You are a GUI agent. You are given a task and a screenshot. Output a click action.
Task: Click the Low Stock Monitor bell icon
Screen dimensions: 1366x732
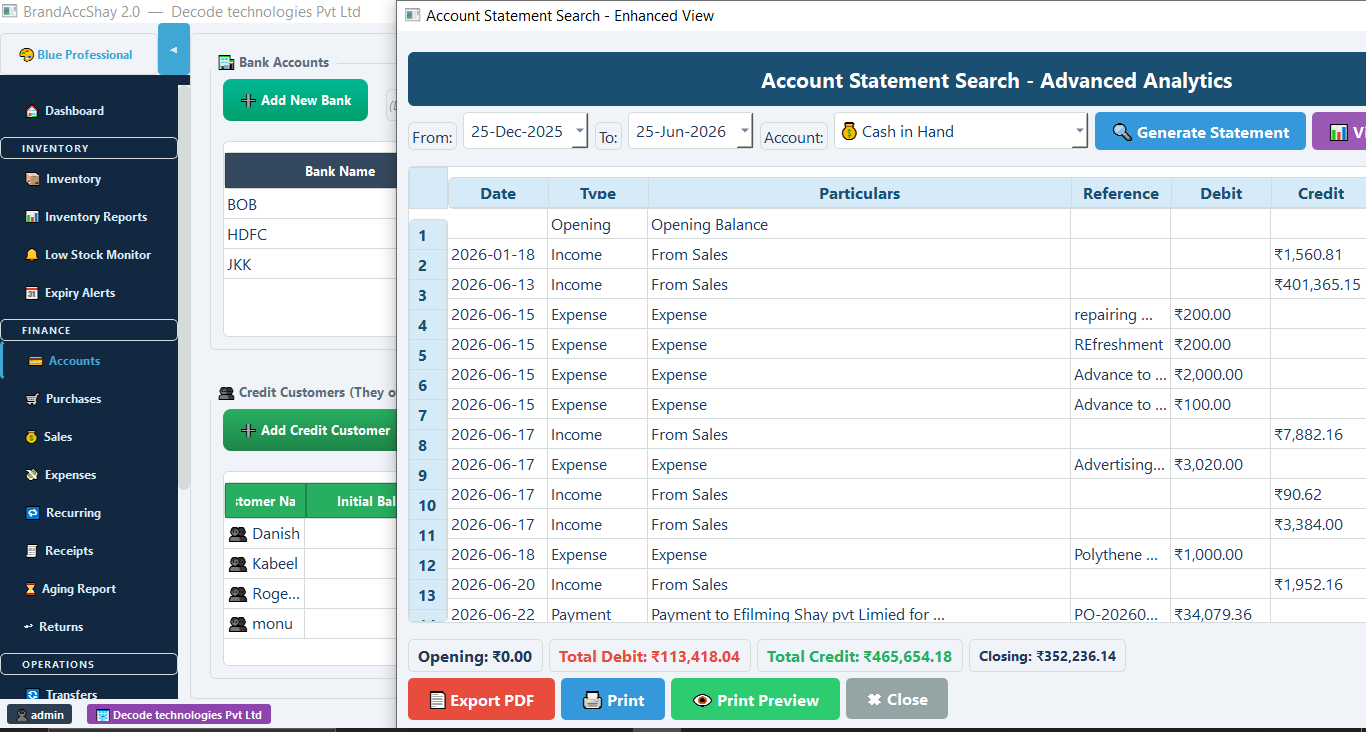tap(32, 255)
